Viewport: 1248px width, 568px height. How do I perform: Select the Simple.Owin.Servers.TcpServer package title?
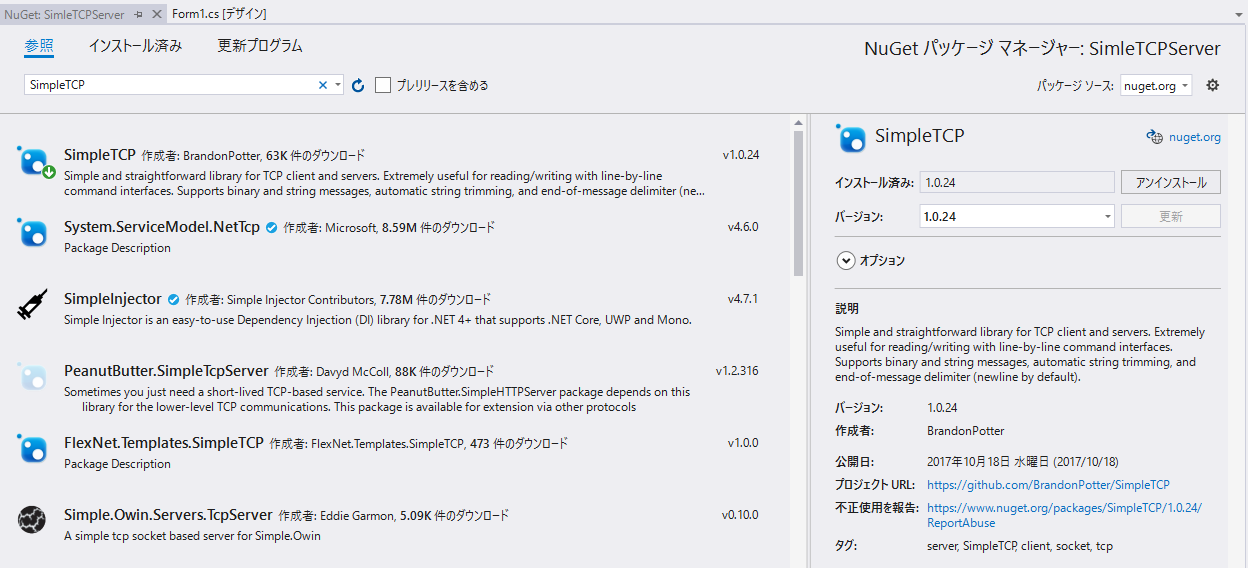[x=168, y=515]
